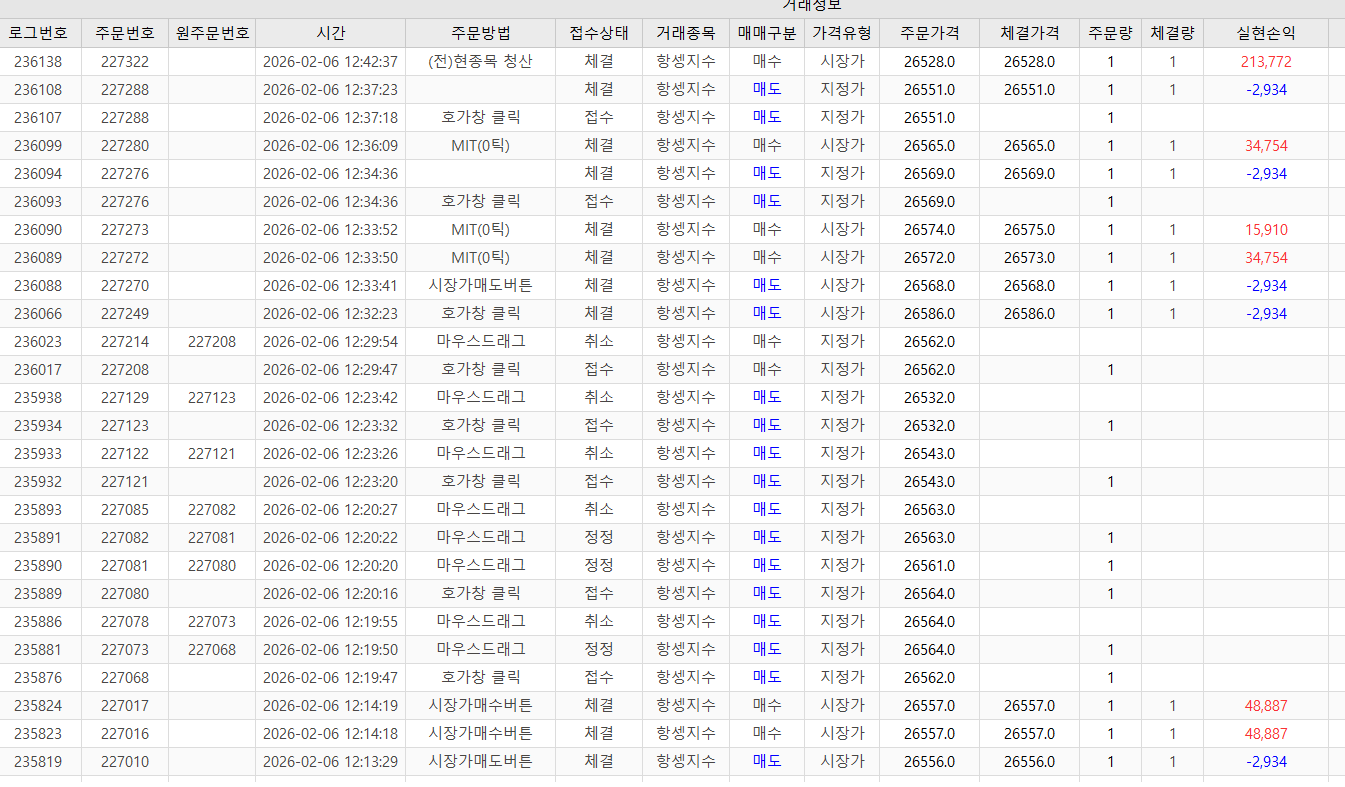Select log number 236138 cell
Screen dimensions: 1345x787
pyautogui.click(x=38, y=61)
